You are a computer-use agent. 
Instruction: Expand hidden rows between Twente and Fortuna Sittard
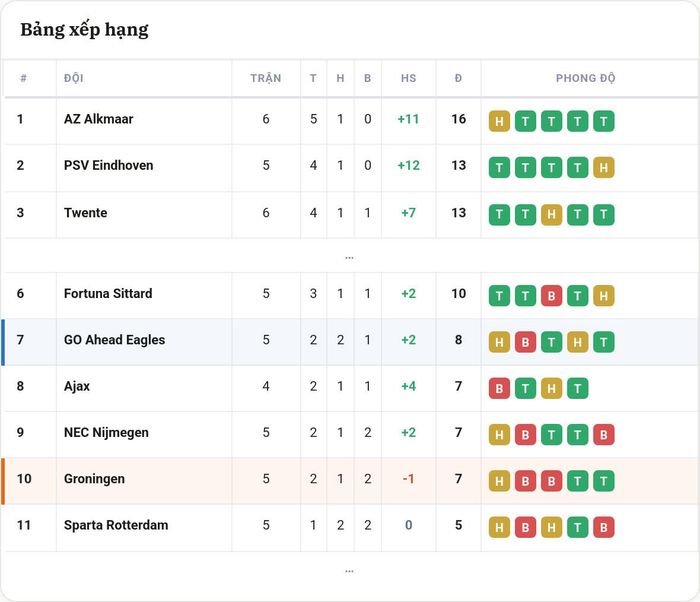pyautogui.click(x=349, y=257)
